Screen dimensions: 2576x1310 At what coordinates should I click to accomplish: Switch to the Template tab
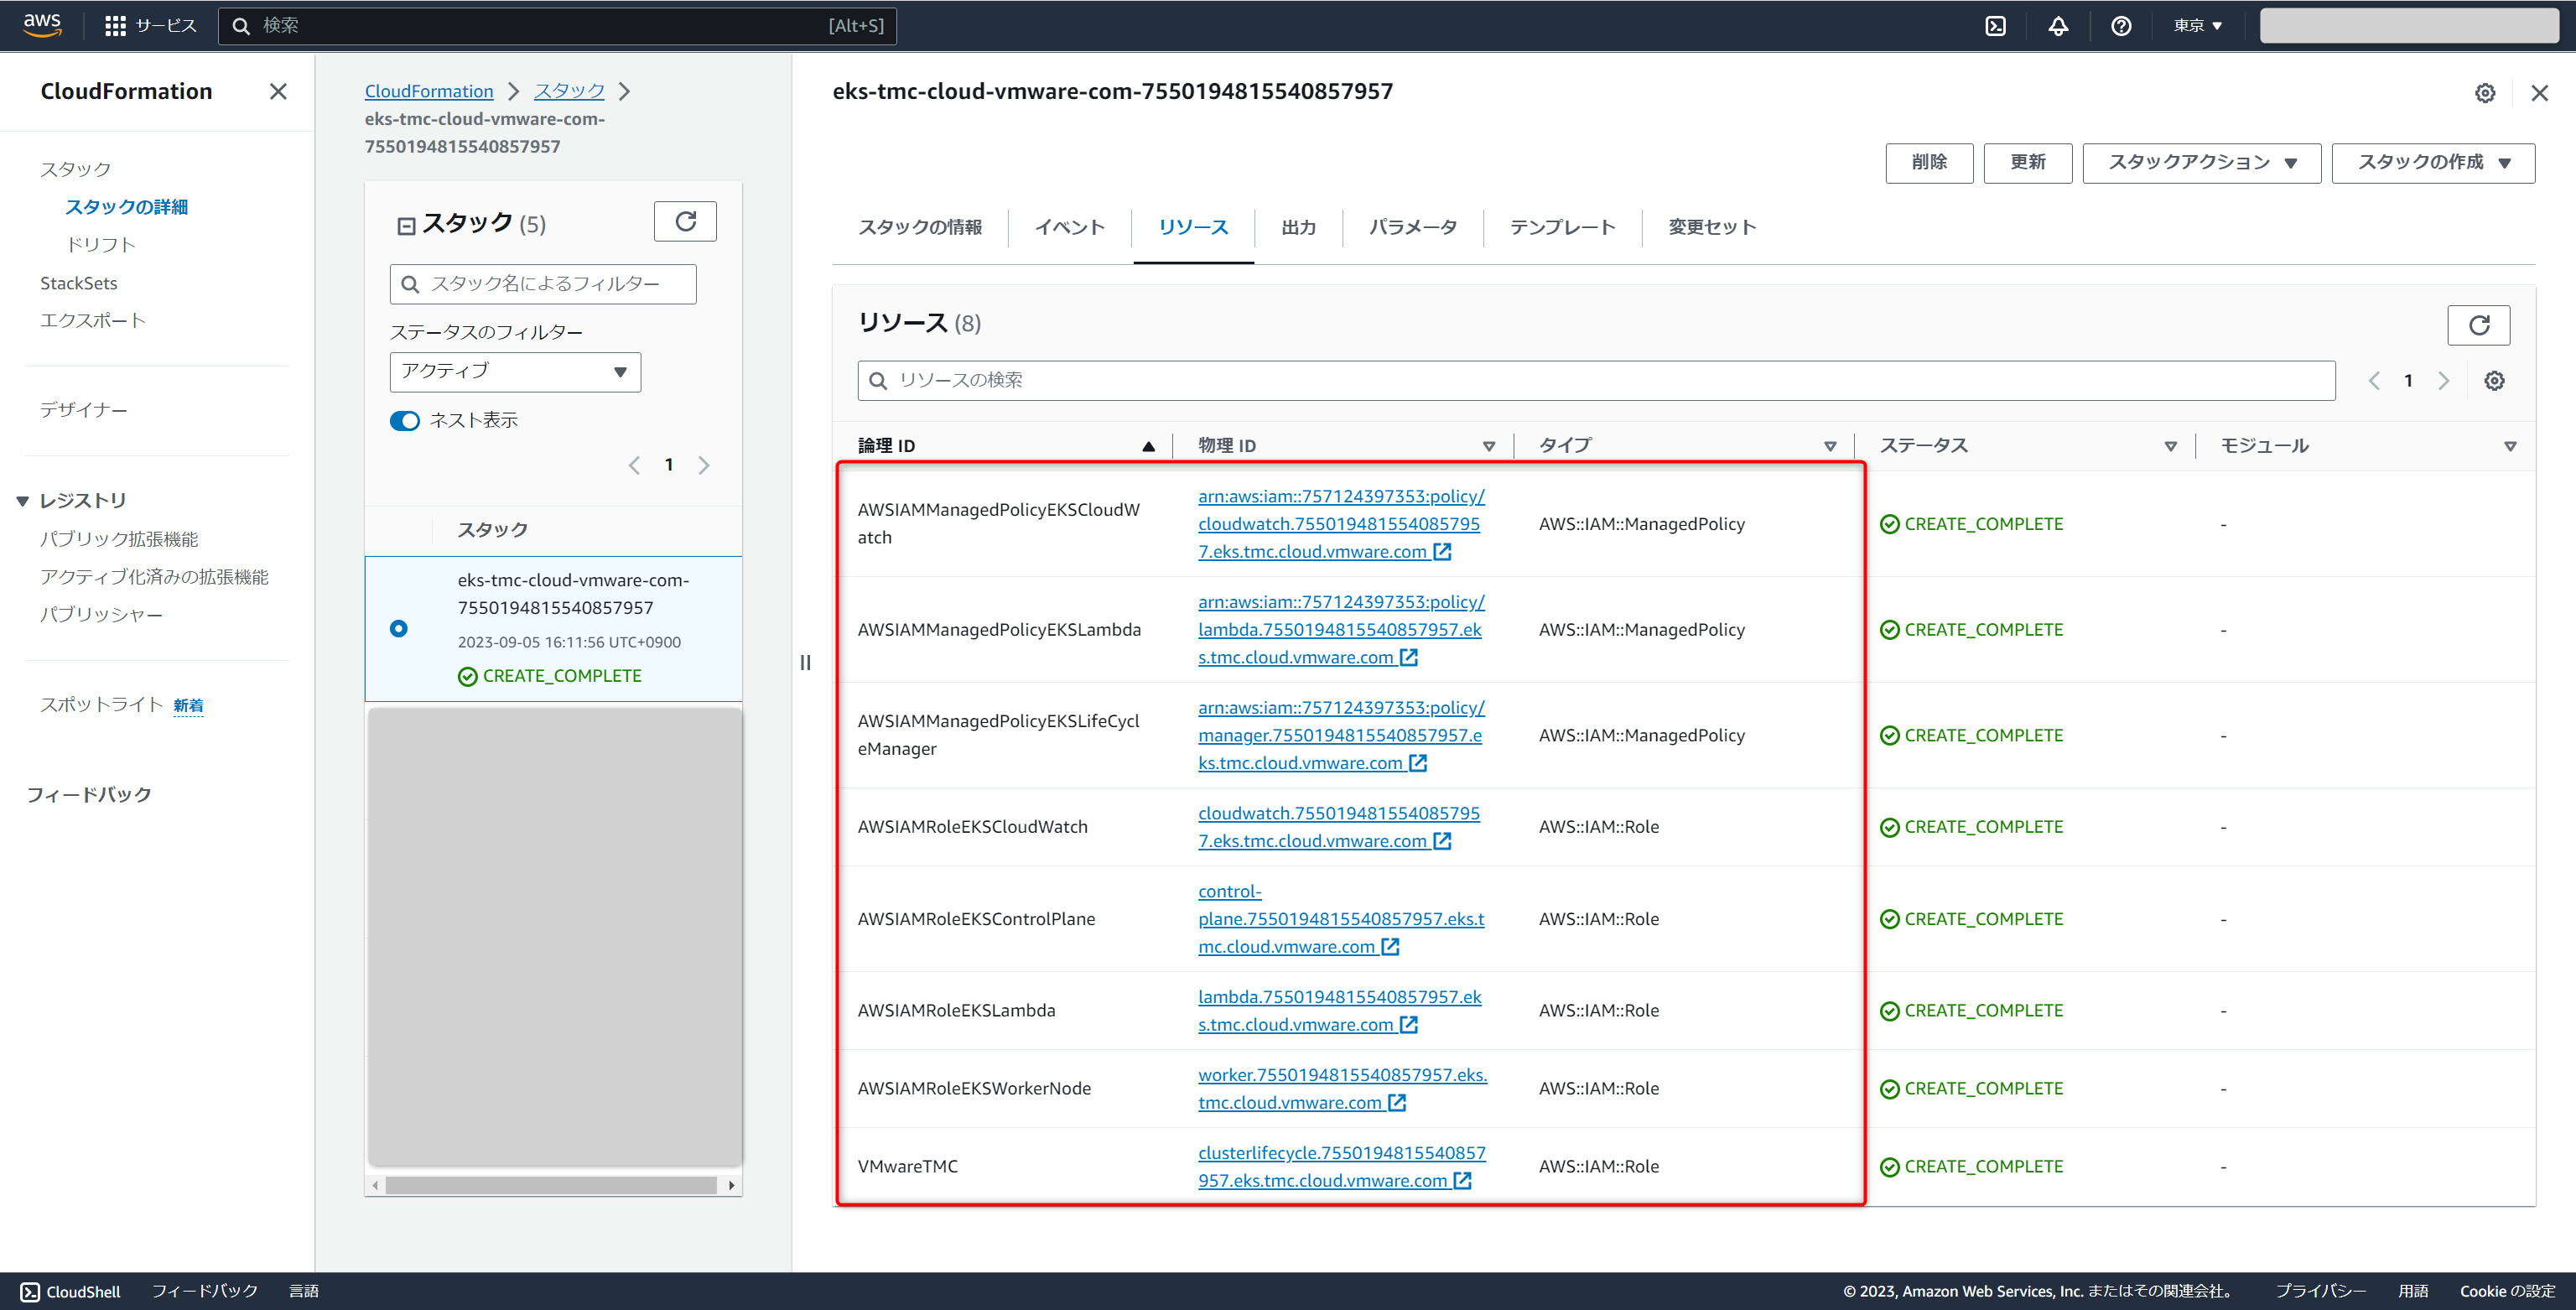click(x=1562, y=227)
